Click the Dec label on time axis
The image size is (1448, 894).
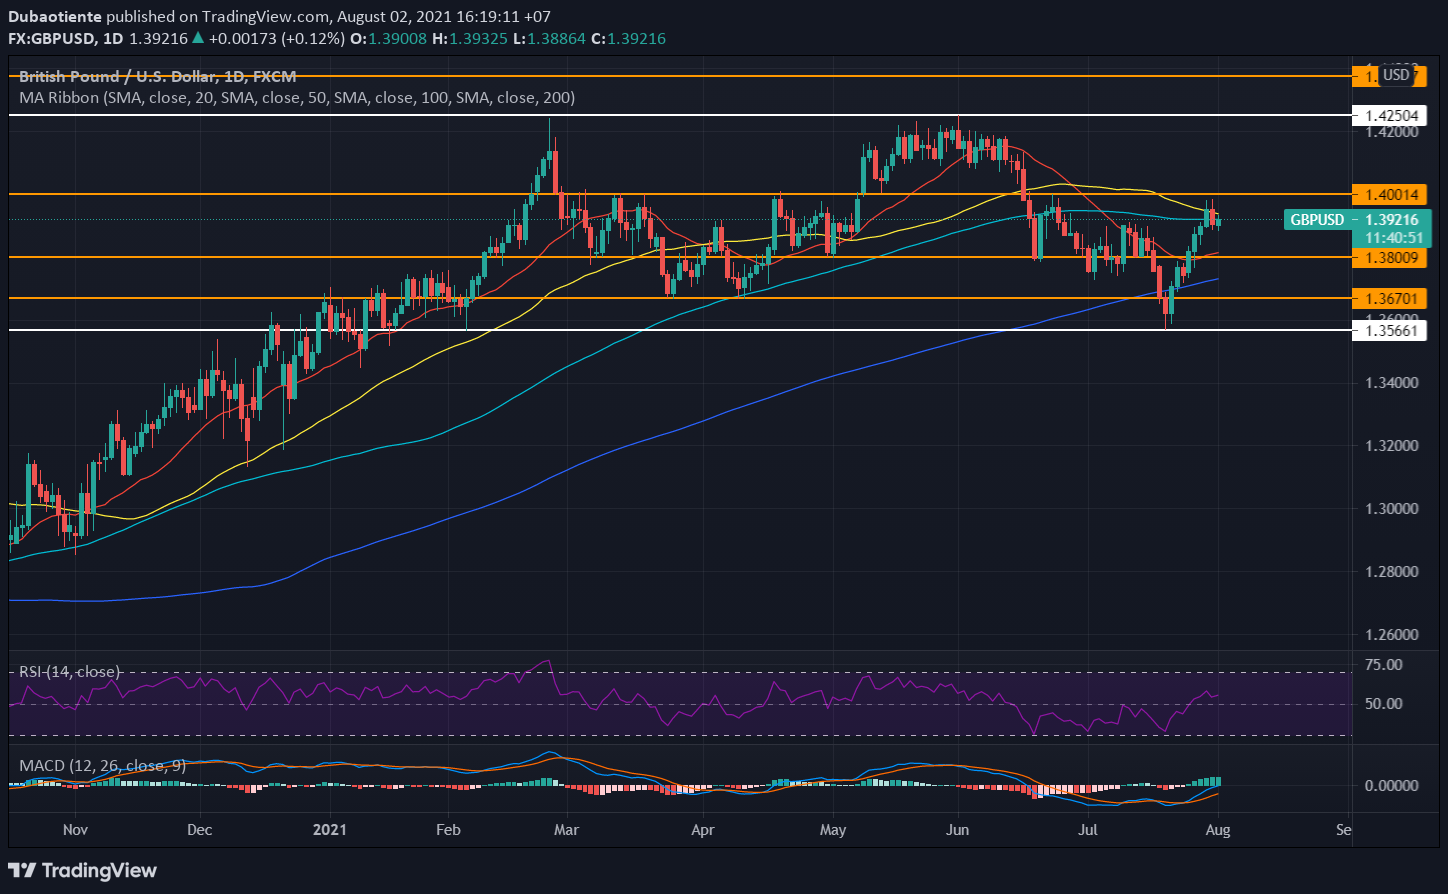[x=200, y=830]
